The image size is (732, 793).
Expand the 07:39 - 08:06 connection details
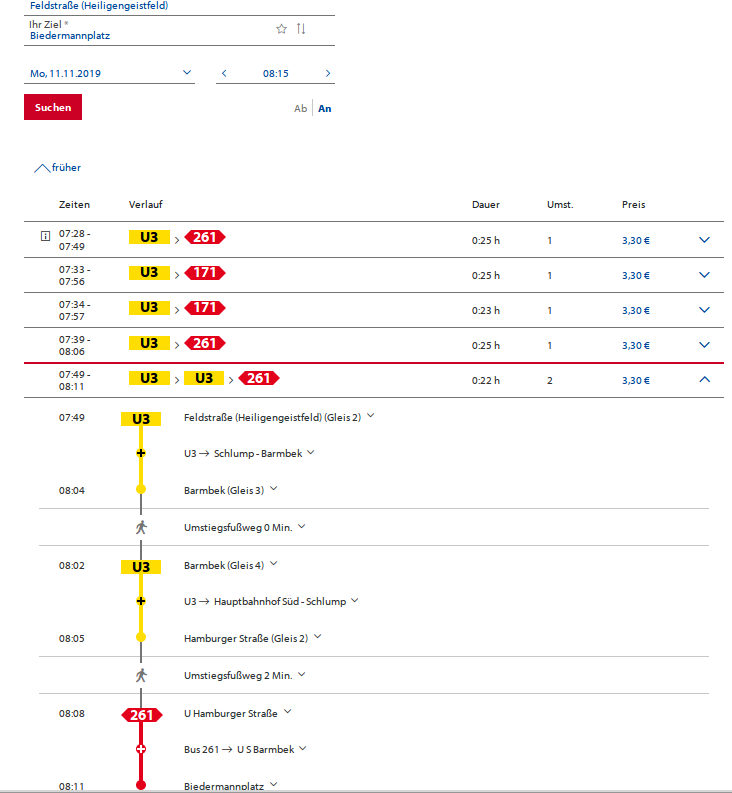click(x=704, y=344)
